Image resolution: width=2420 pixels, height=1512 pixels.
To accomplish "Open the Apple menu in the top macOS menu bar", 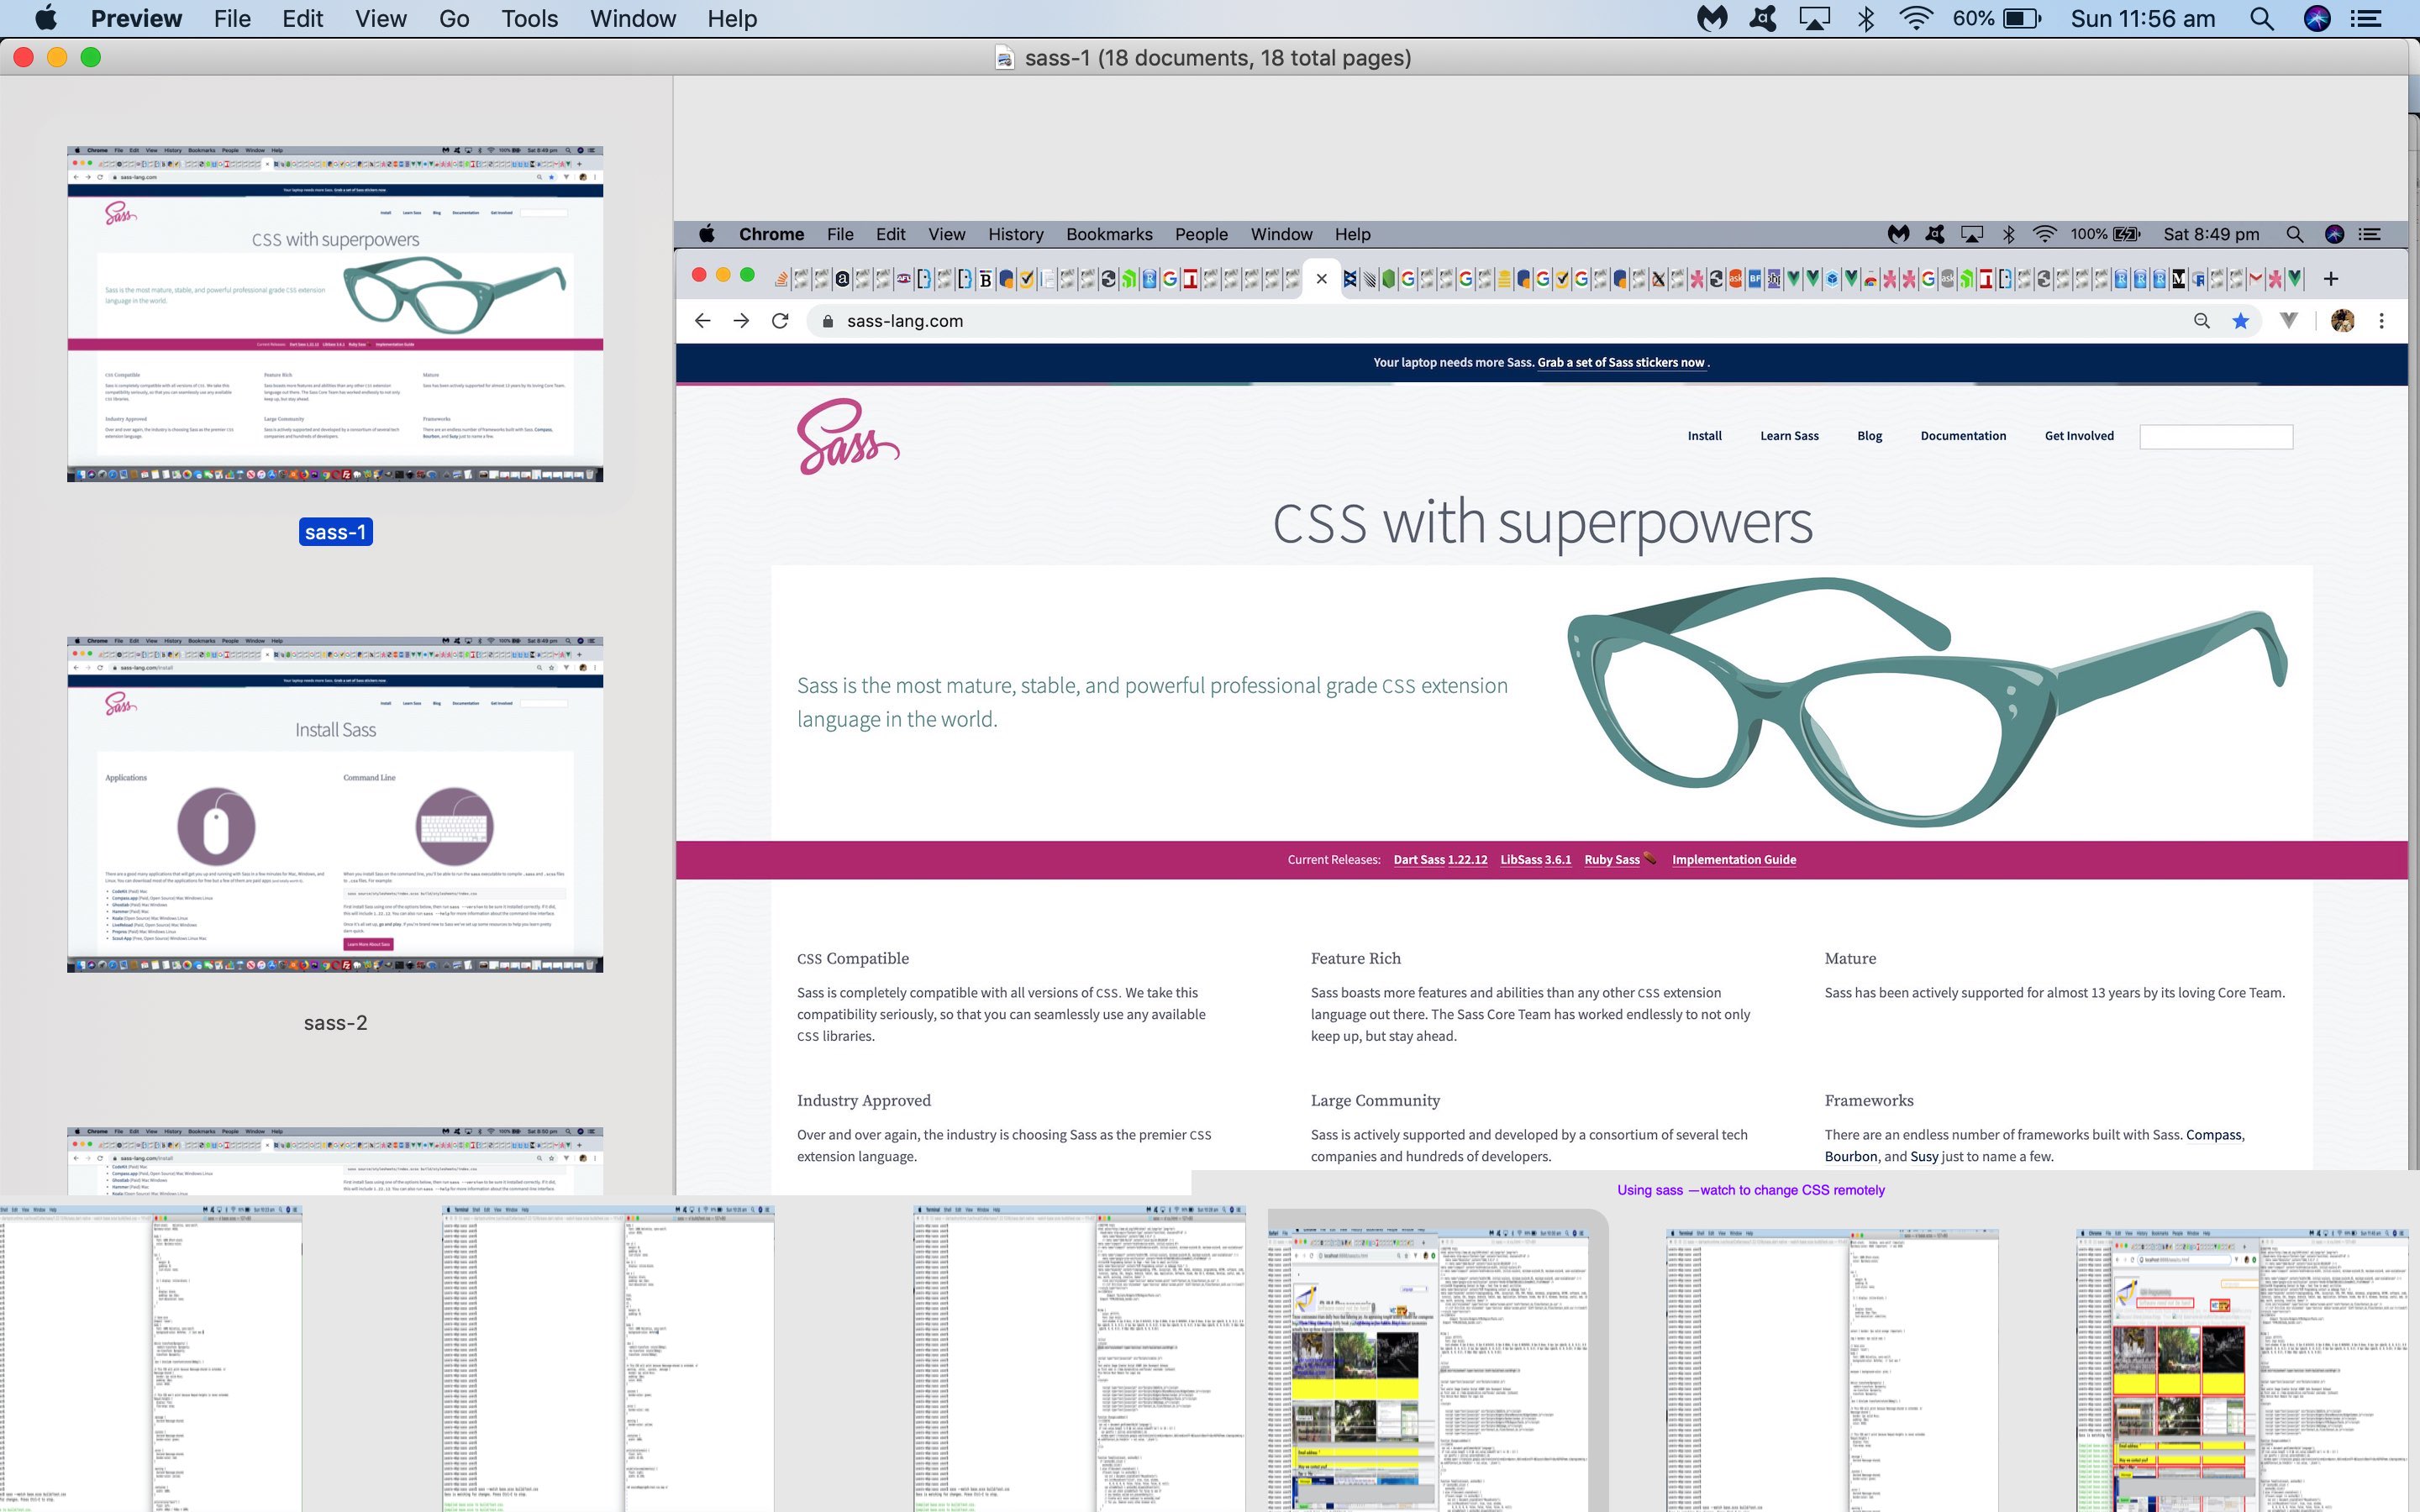I will click(x=46, y=18).
